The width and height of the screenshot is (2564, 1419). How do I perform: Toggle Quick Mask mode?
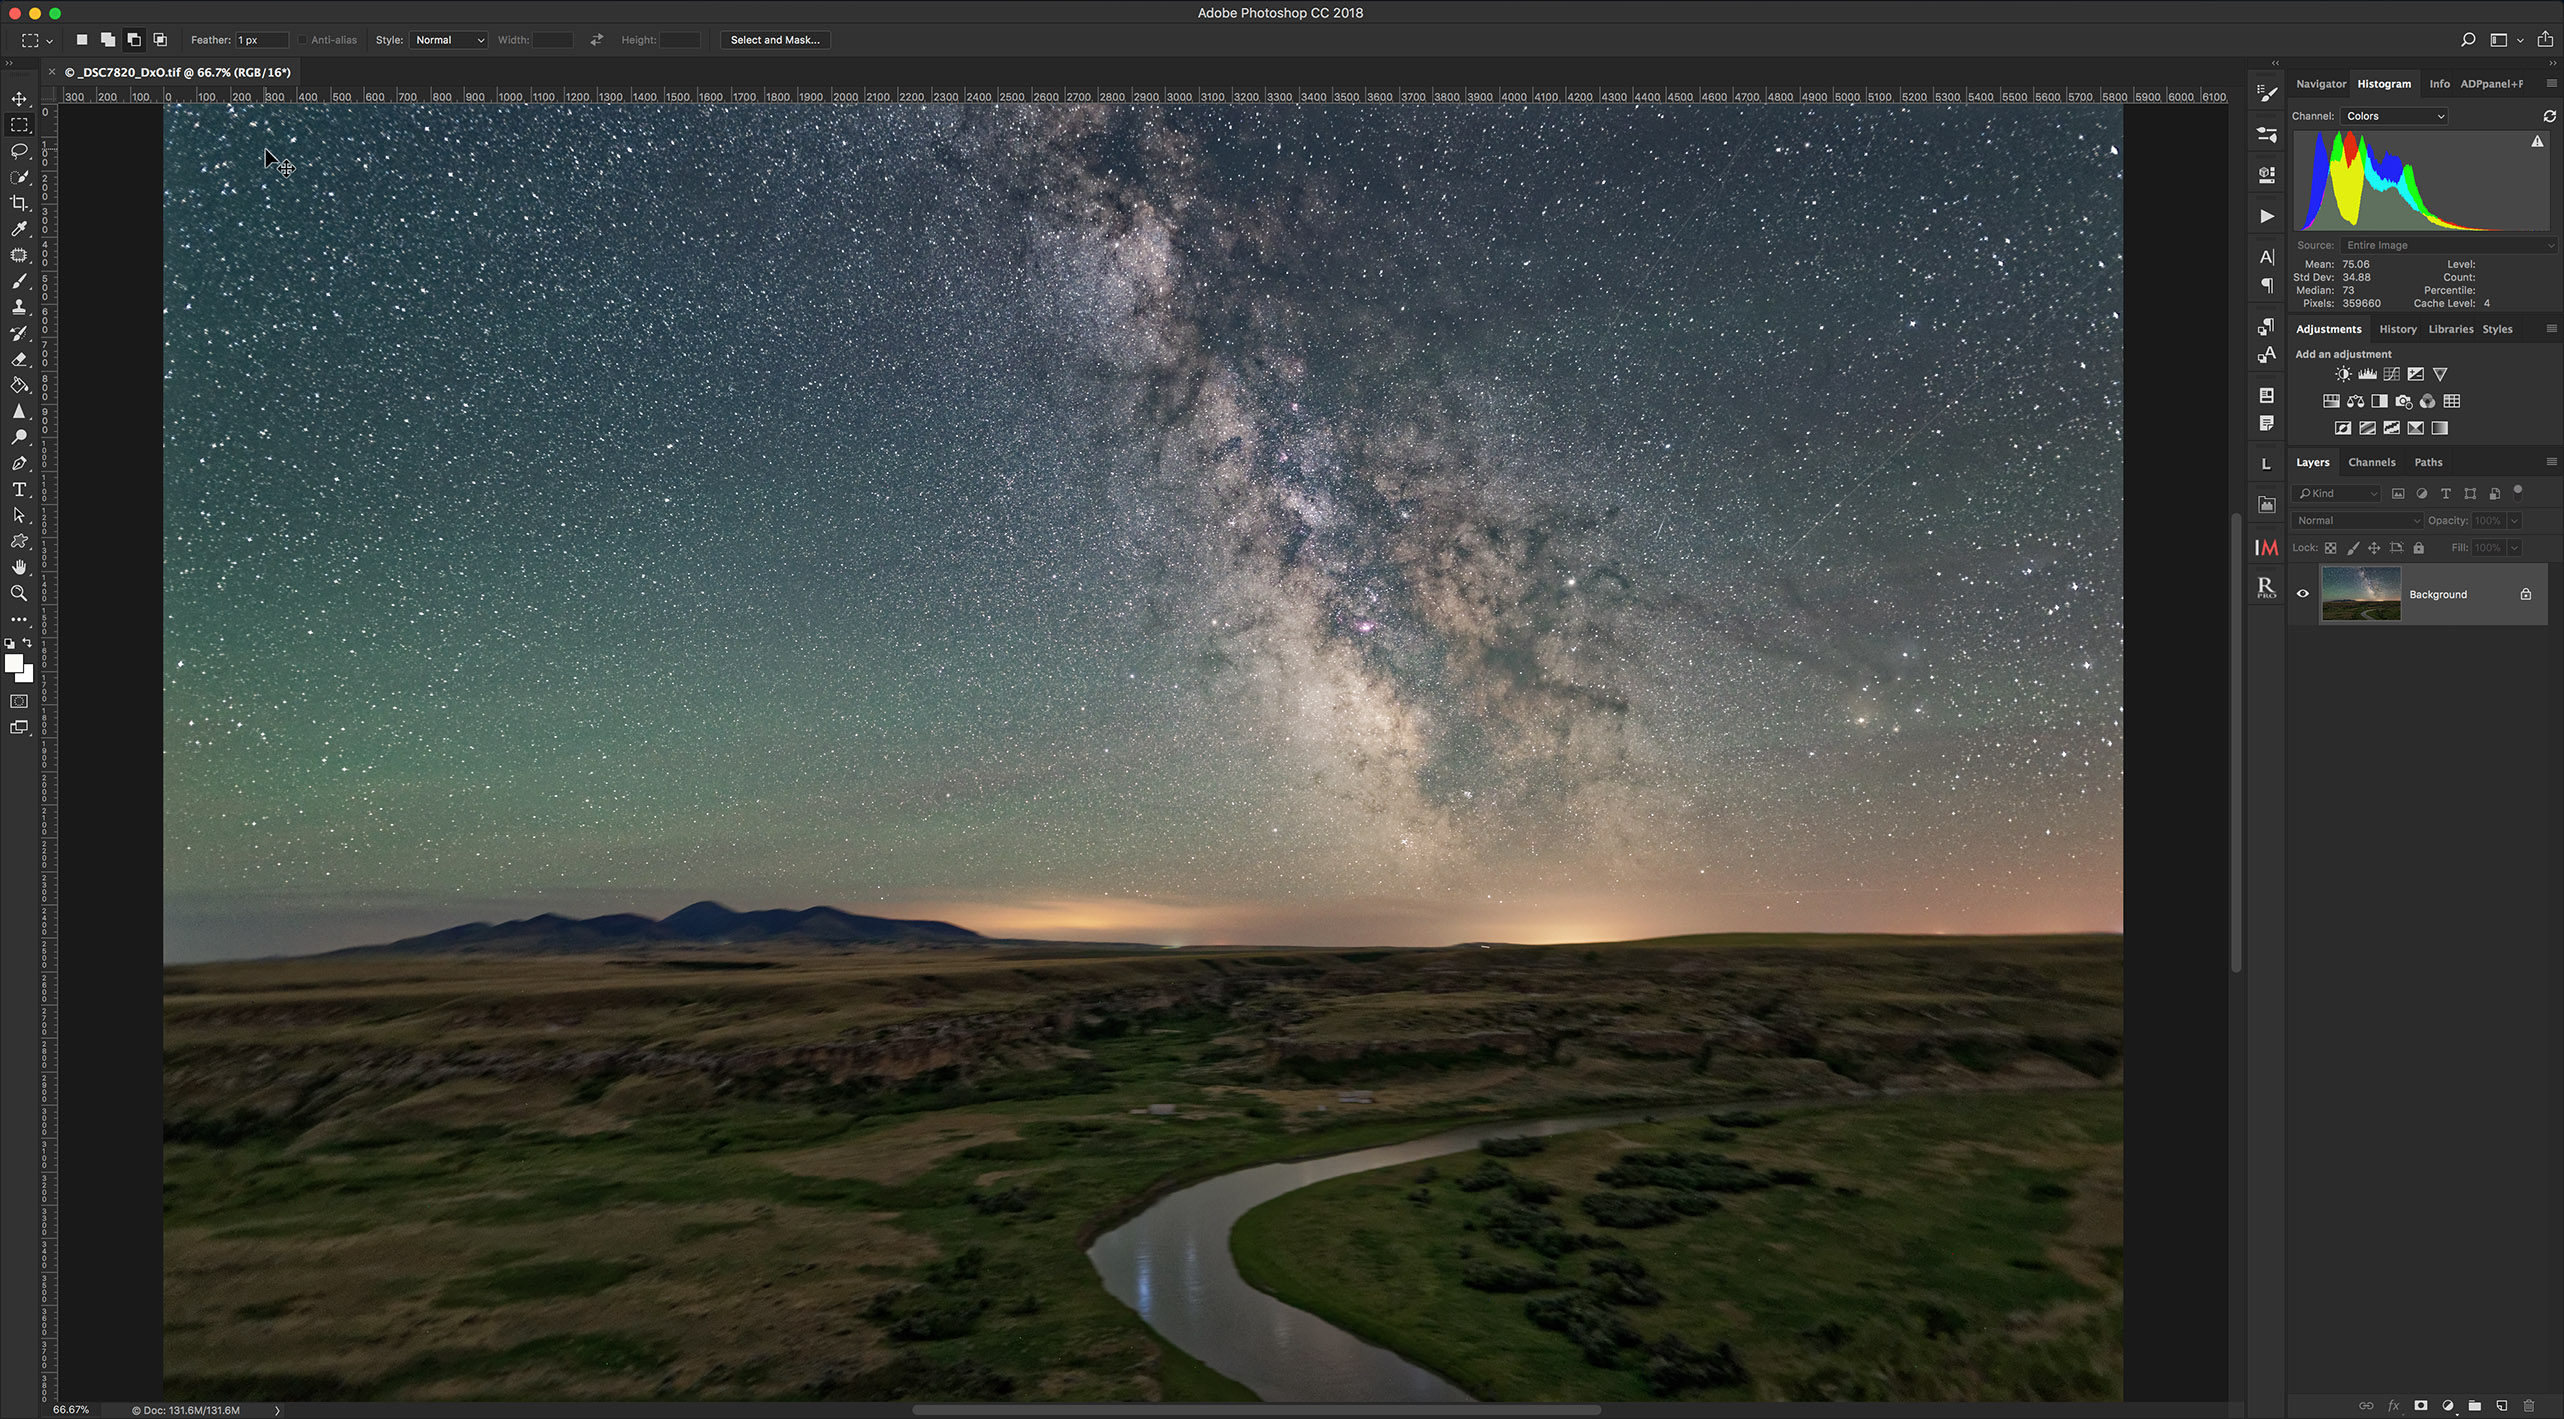(19, 701)
